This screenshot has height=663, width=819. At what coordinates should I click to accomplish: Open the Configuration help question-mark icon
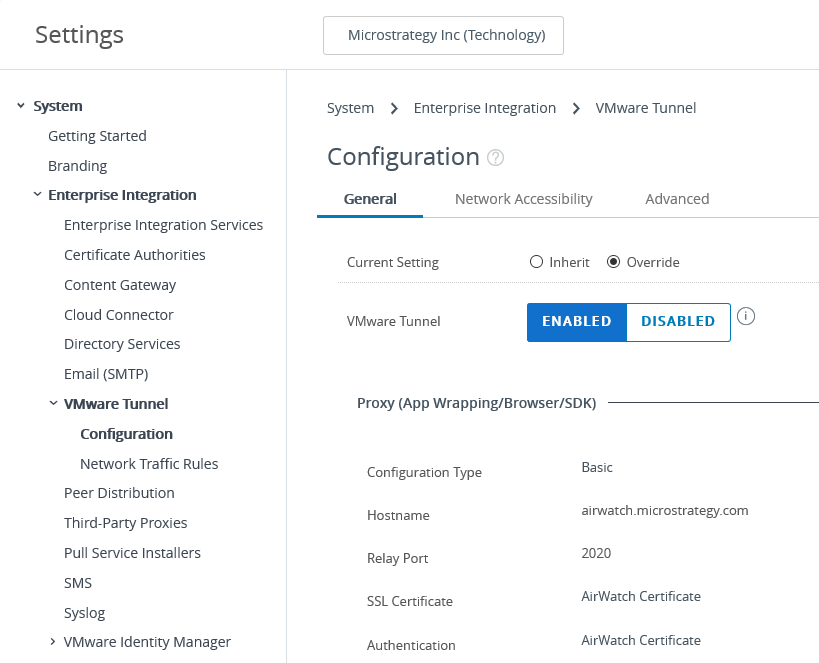point(495,157)
